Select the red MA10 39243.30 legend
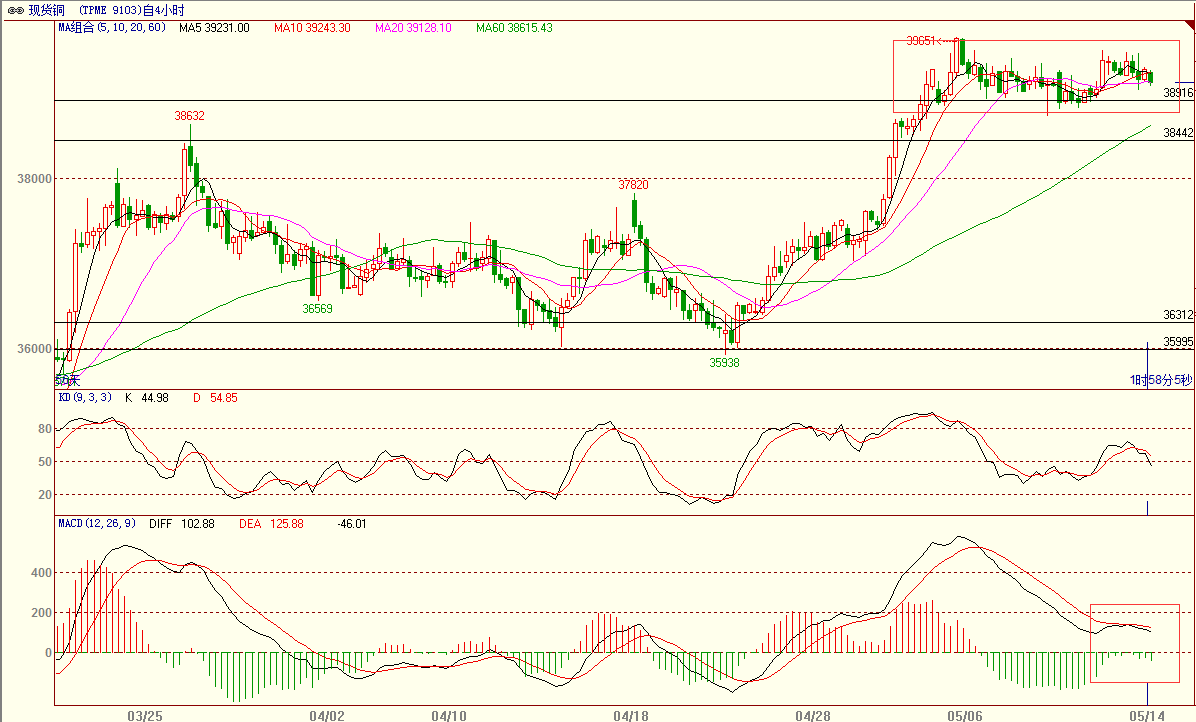This screenshot has width=1196, height=722. (x=310, y=29)
